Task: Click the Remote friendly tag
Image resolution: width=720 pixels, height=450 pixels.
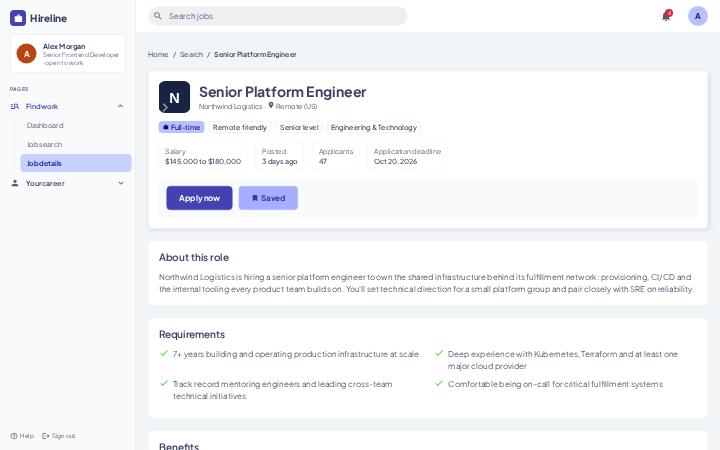Action: 240,127
